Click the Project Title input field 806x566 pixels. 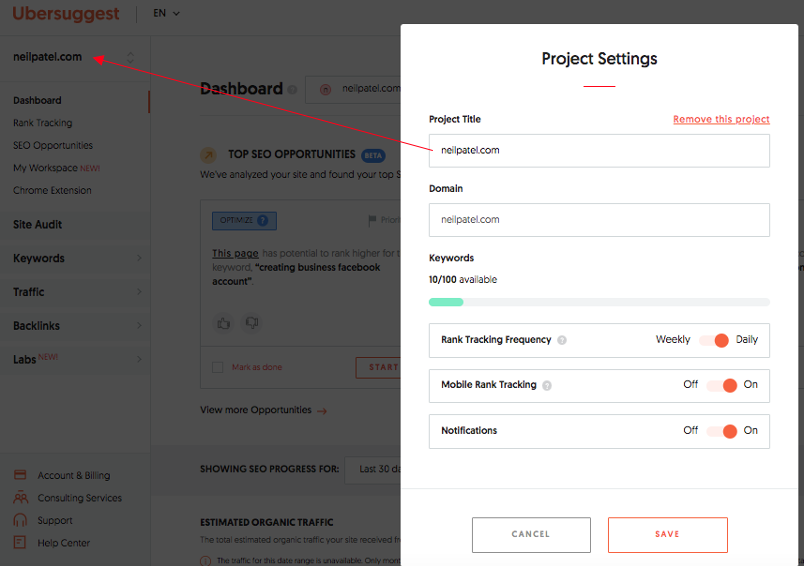click(x=599, y=151)
